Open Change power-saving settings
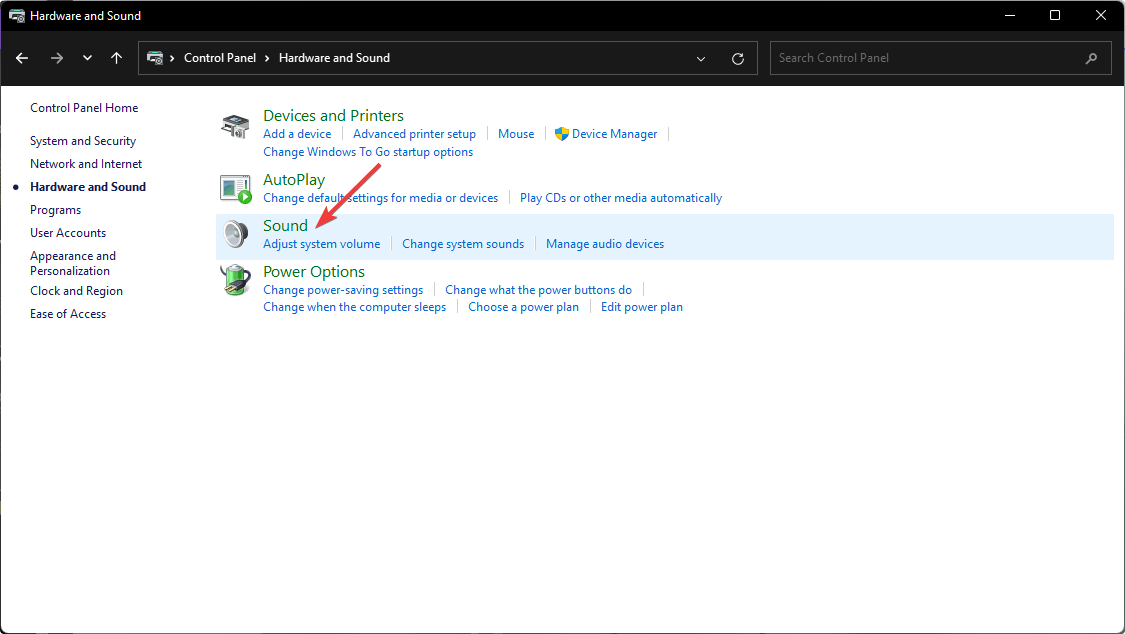The height and width of the screenshot is (634, 1125). [343, 290]
